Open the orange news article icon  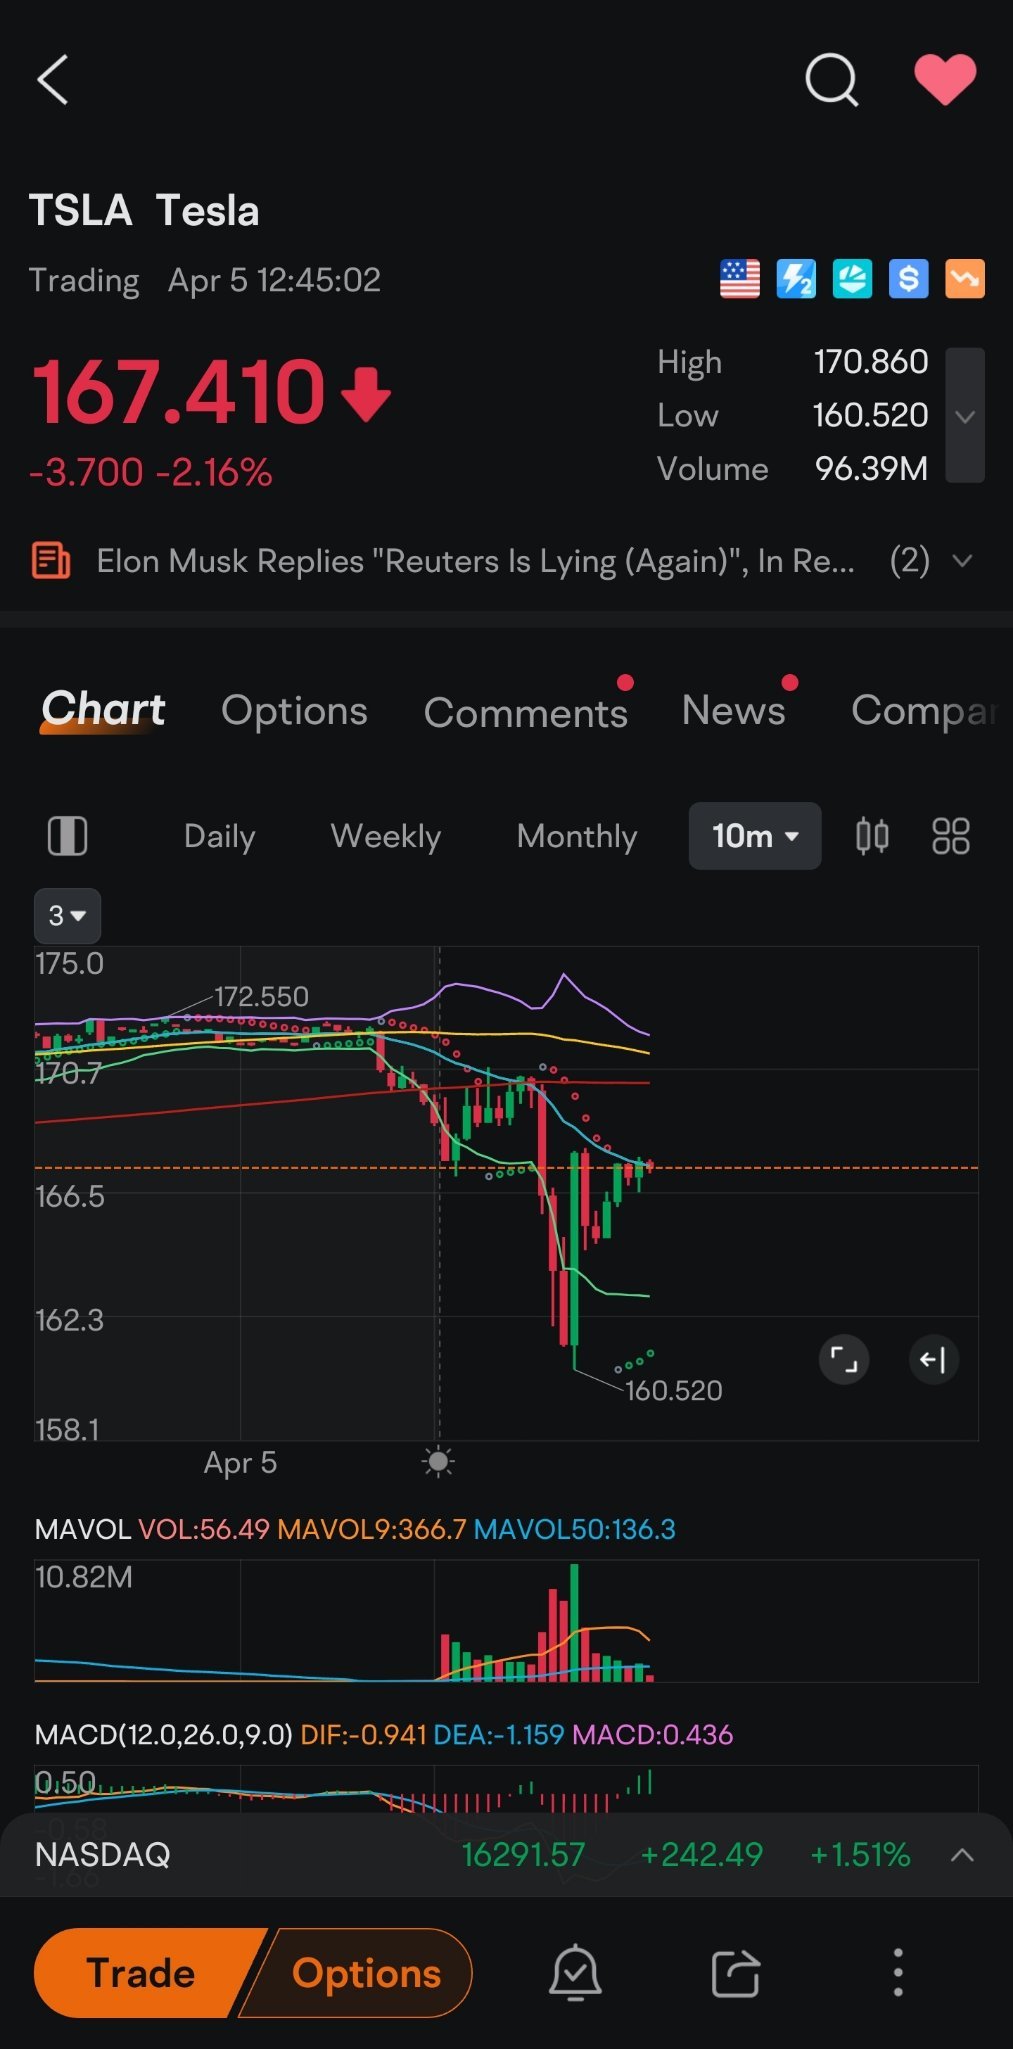tap(51, 561)
